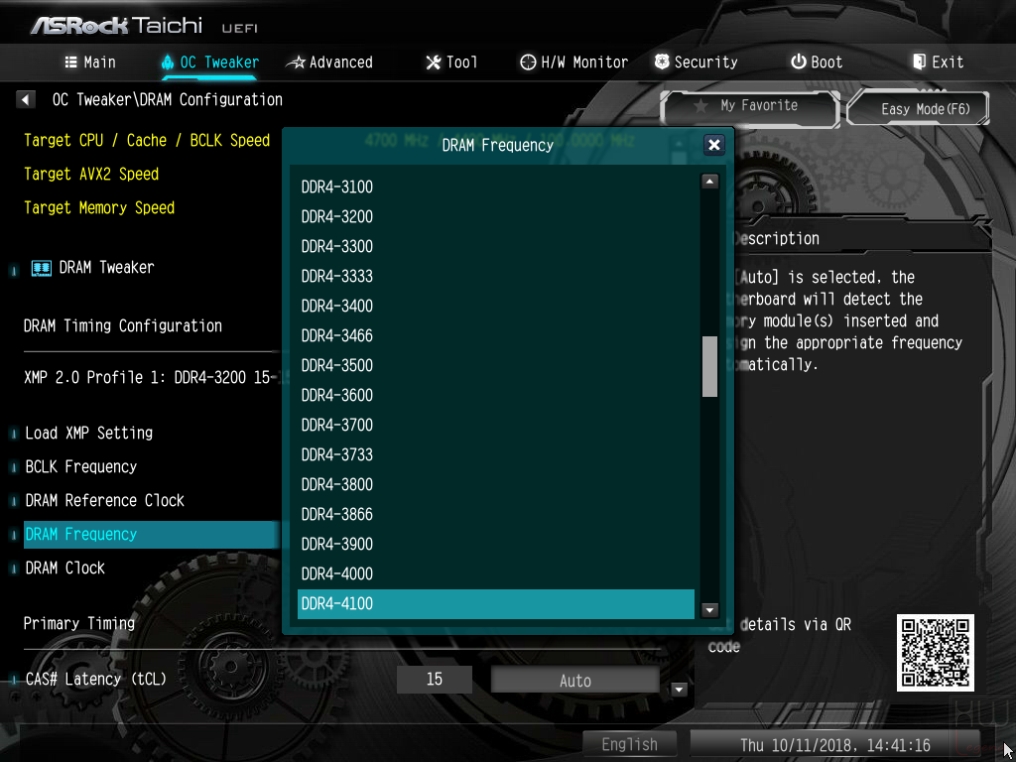Select the DRAM Frequency setting row
This screenshot has width=1016, height=762.
coord(152,535)
